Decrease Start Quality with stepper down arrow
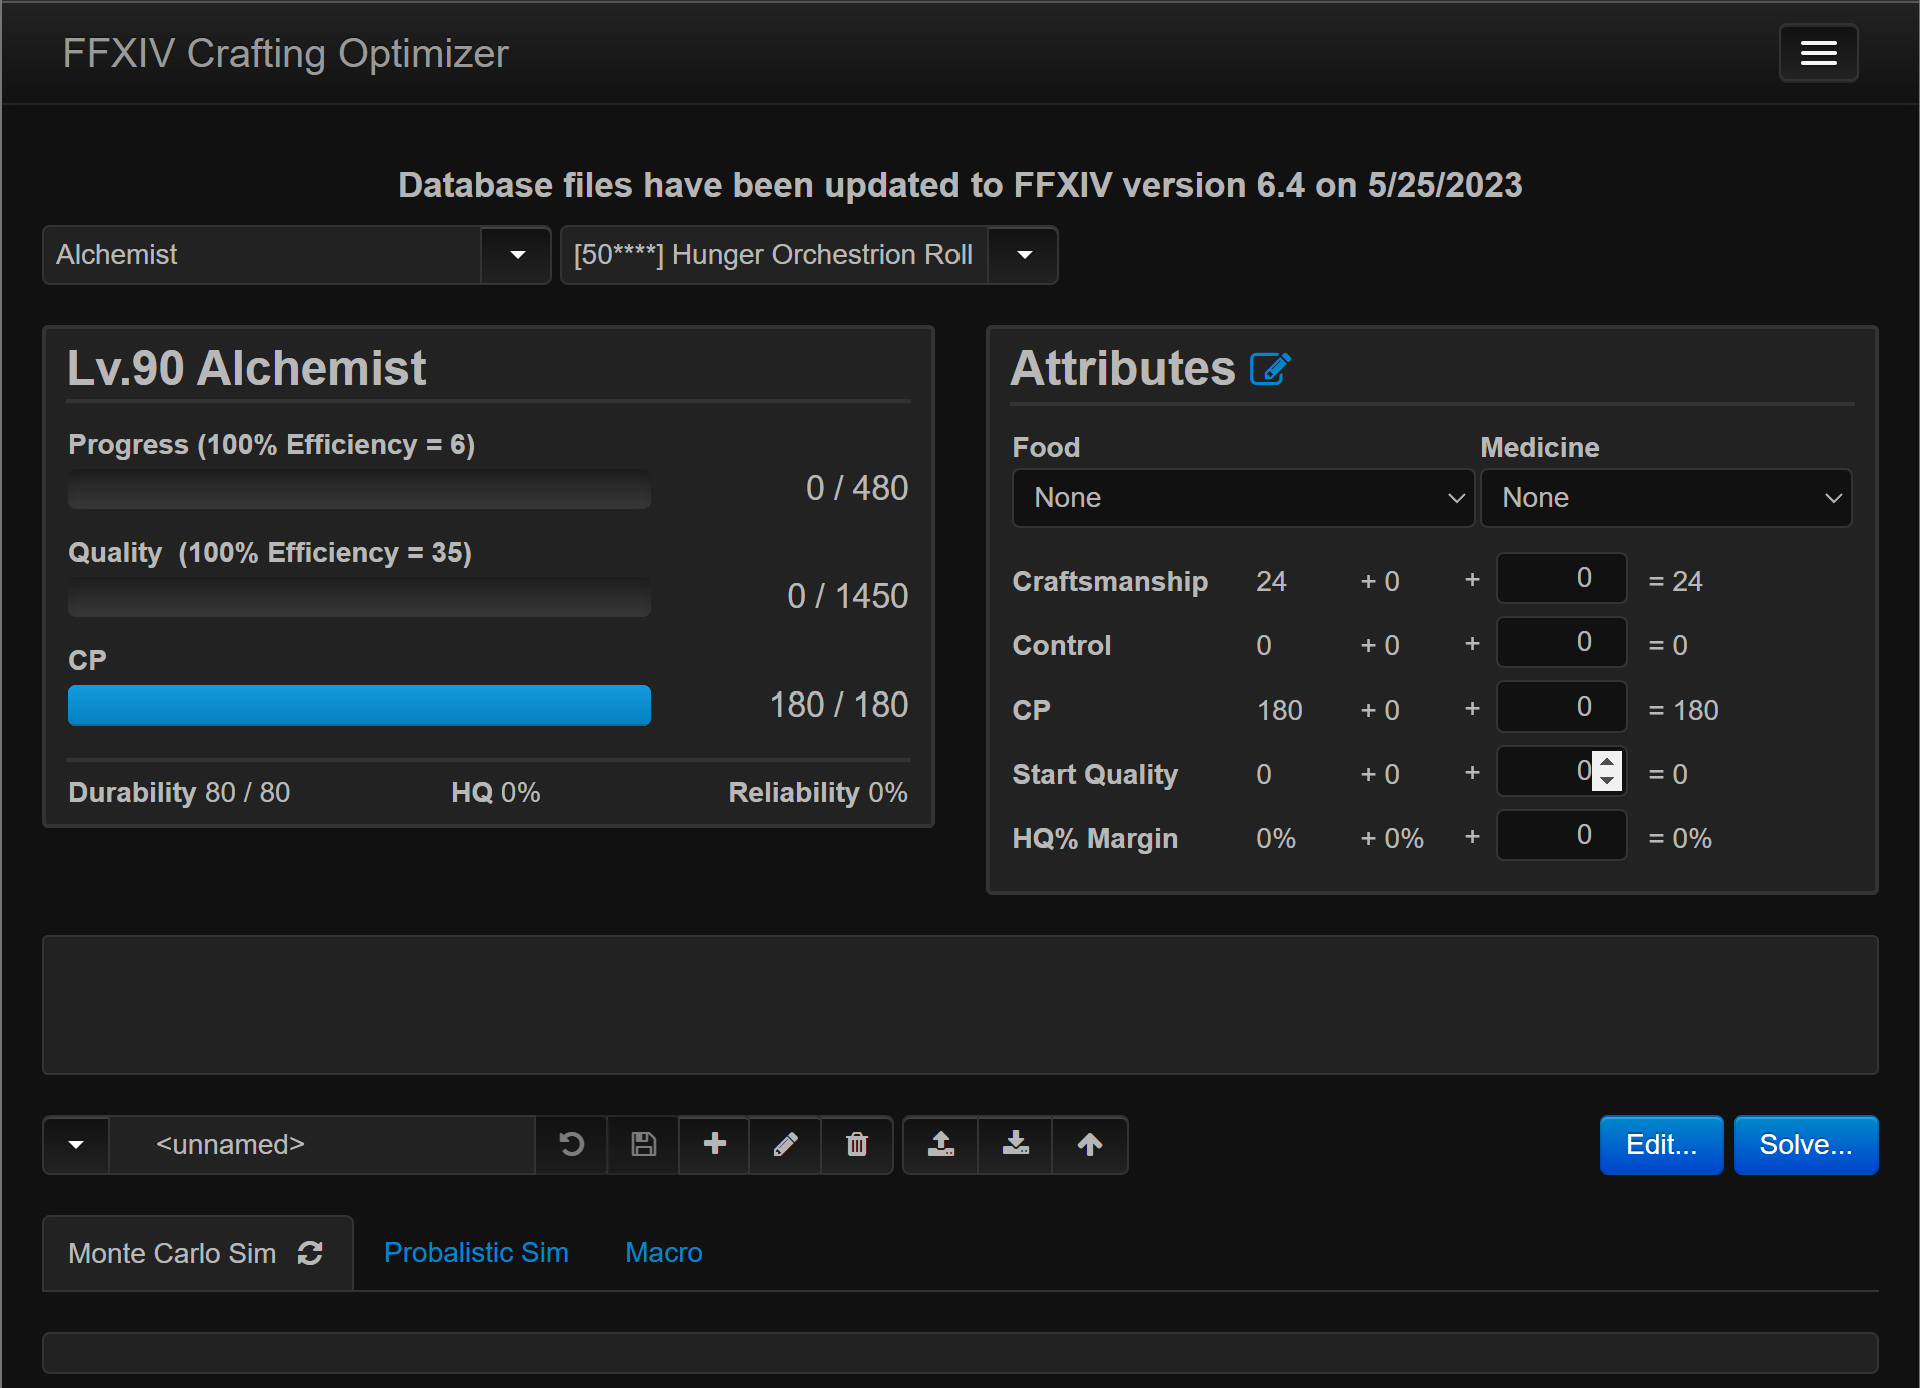Viewport: 1920px width, 1388px height. pos(1607,781)
